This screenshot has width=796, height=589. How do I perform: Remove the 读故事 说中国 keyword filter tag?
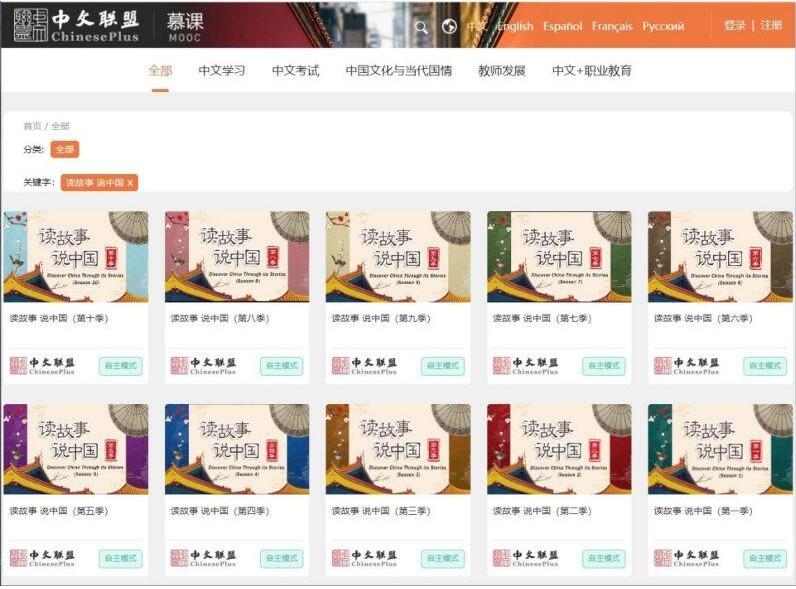(130, 183)
